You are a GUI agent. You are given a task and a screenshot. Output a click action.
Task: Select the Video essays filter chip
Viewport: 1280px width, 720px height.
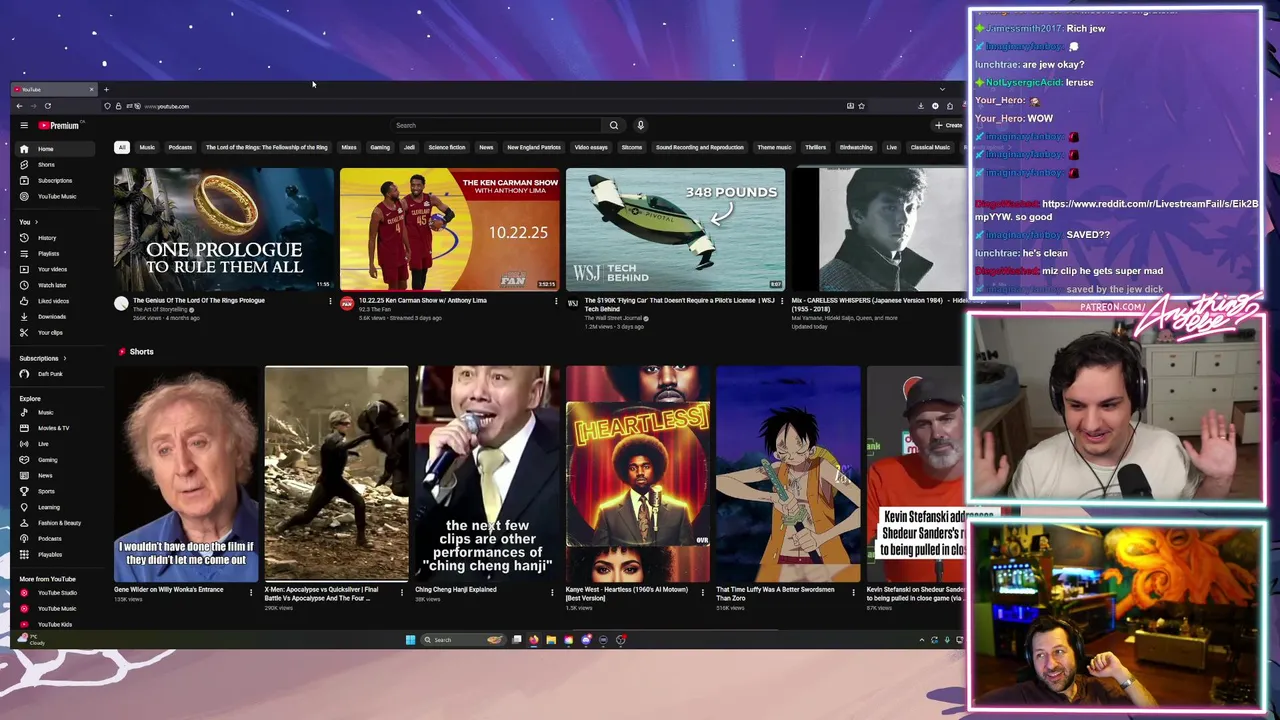[591, 147]
